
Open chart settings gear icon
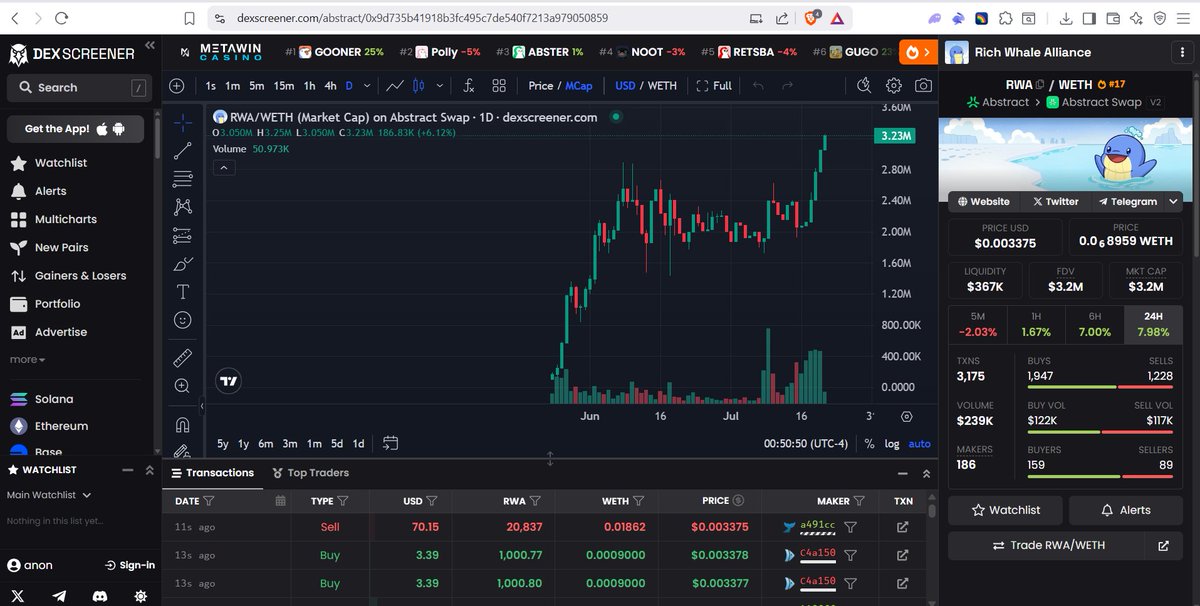click(894, 86)
